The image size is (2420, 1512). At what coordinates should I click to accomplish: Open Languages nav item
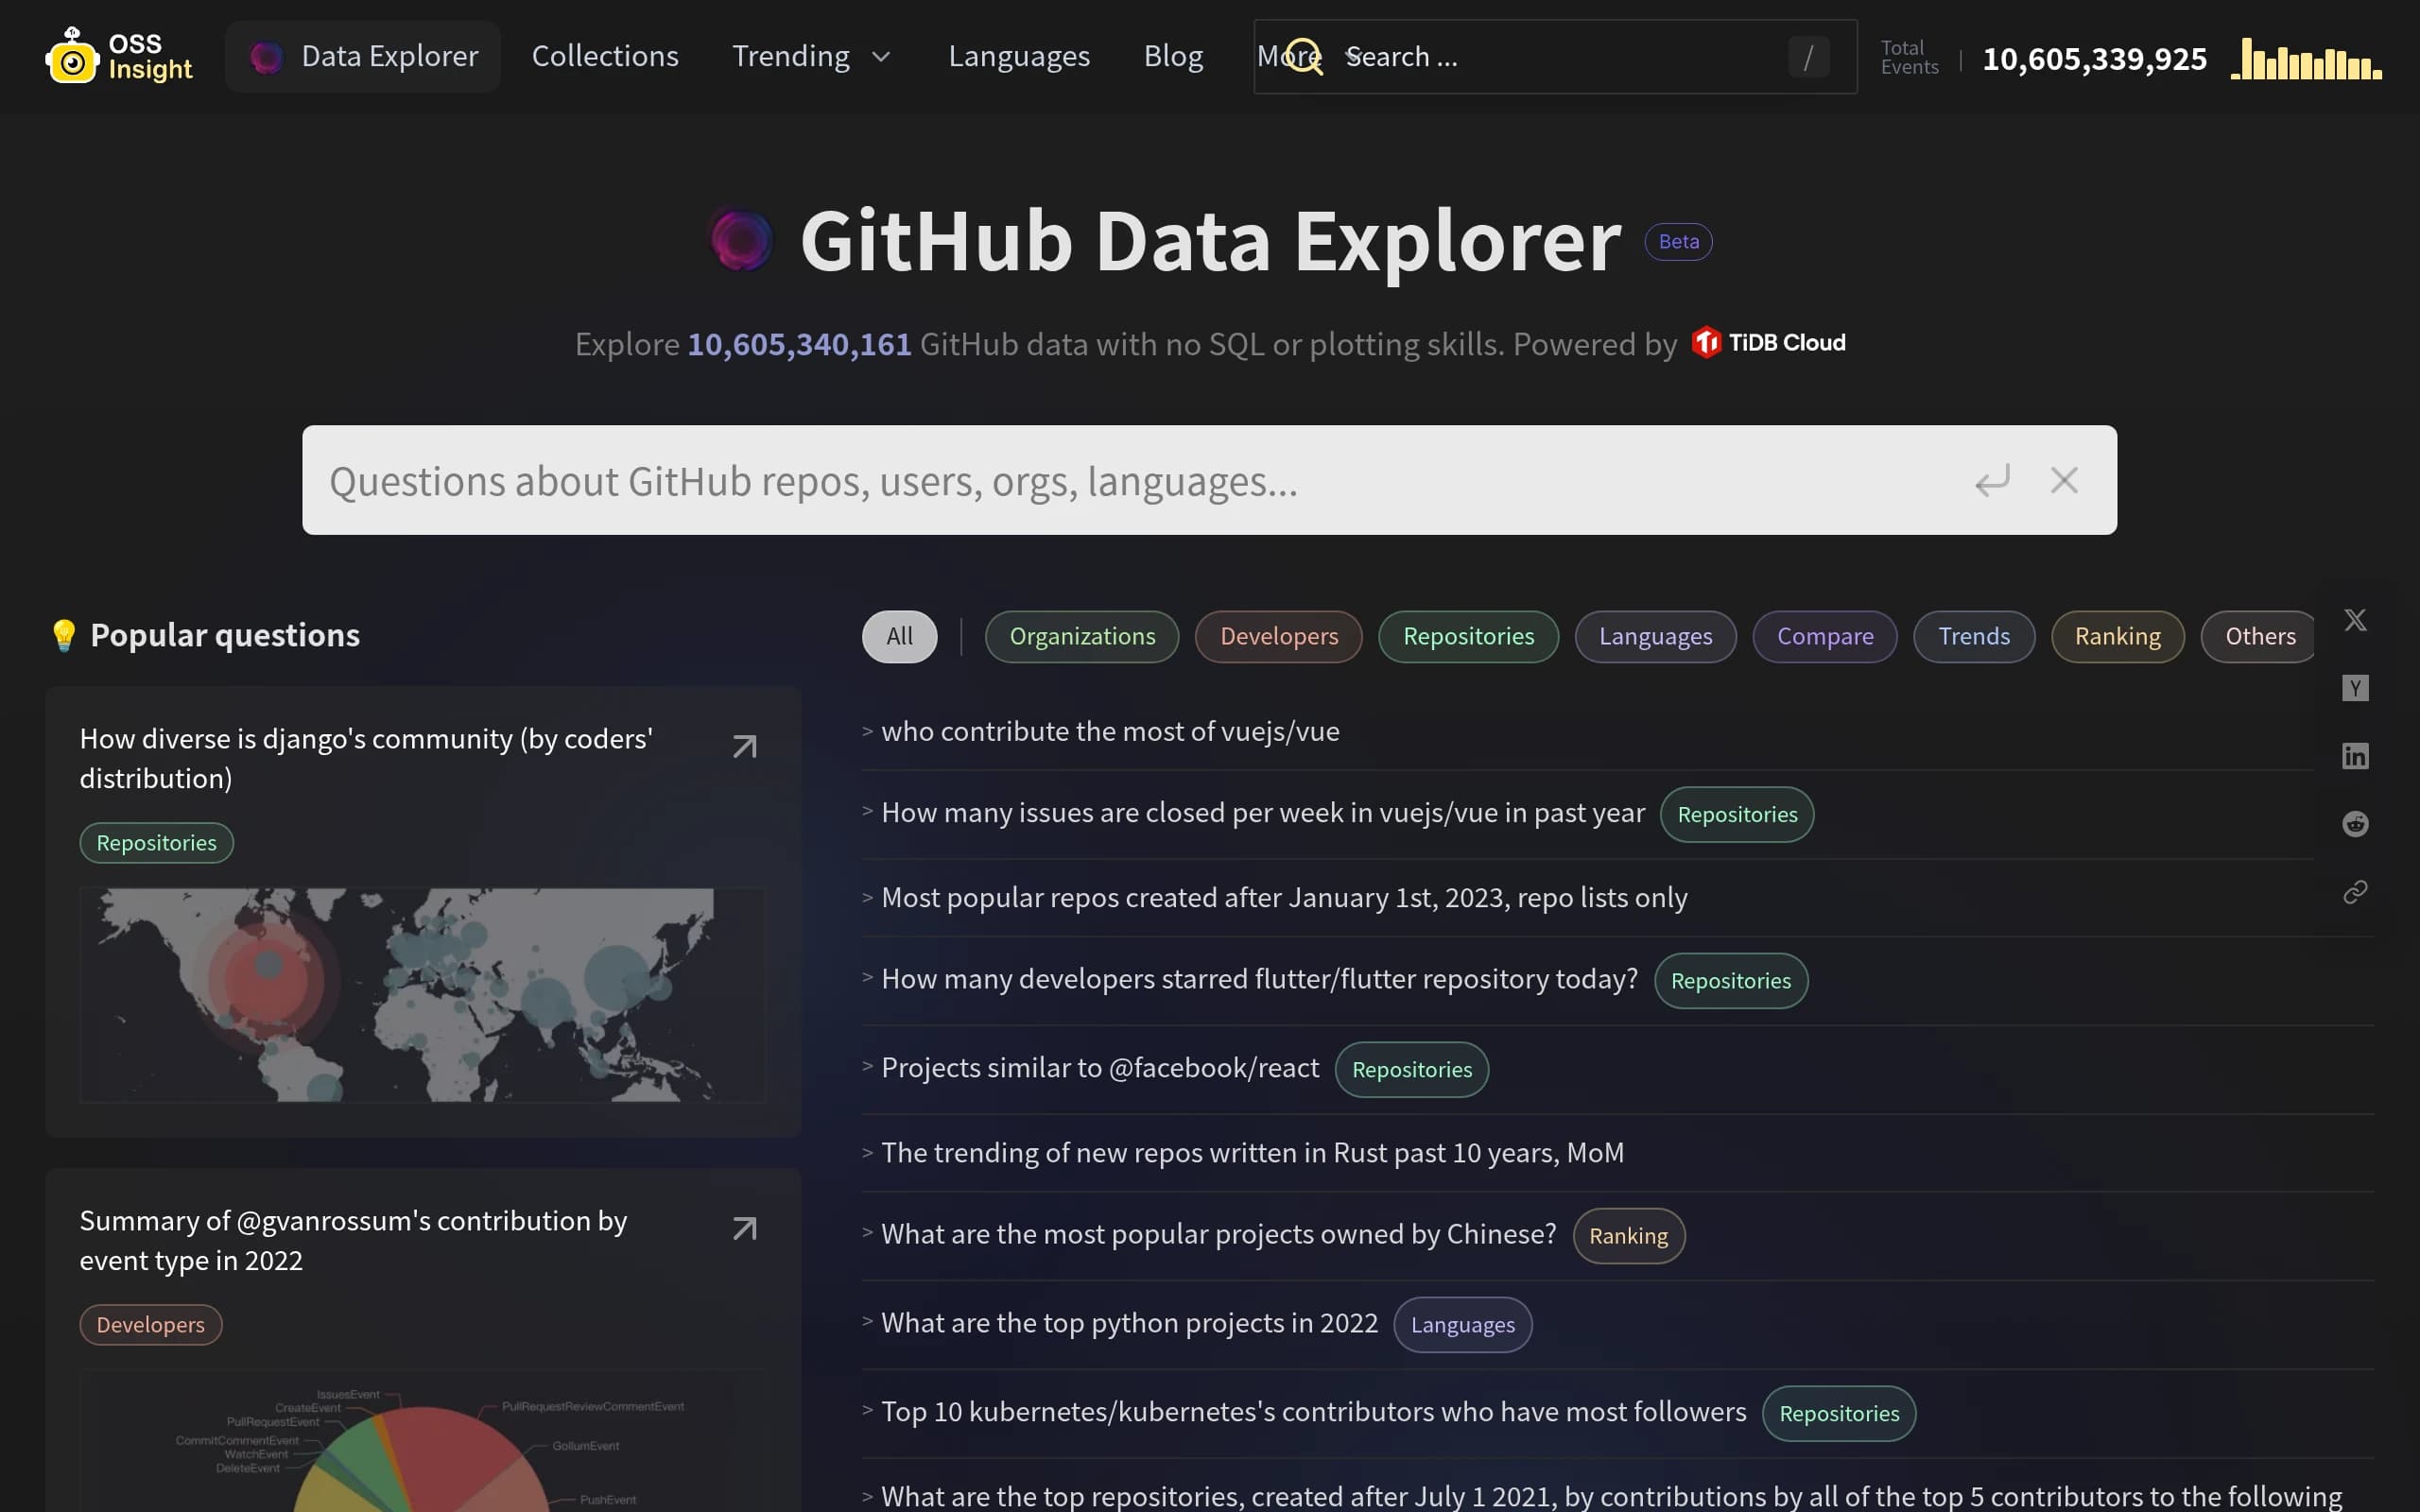pyautogui.click(x=1019, y=56)
